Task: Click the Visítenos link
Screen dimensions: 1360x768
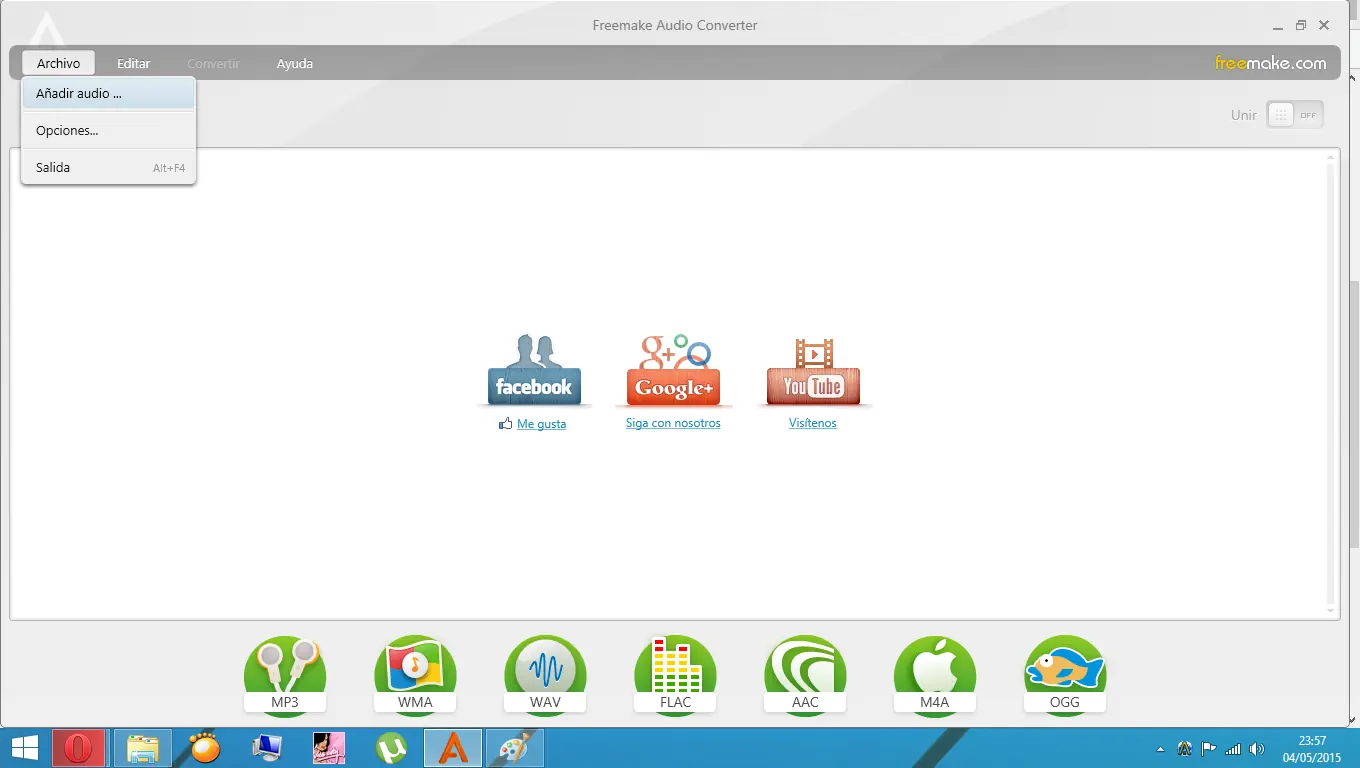Action: (x=813, y=423)
